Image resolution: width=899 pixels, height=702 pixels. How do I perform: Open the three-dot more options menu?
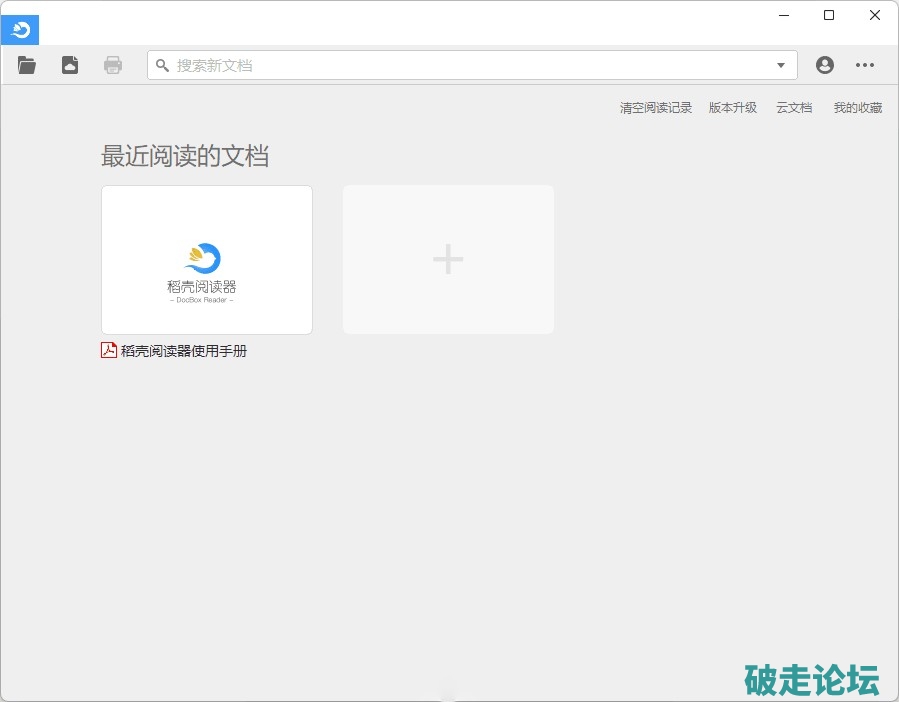865,65
